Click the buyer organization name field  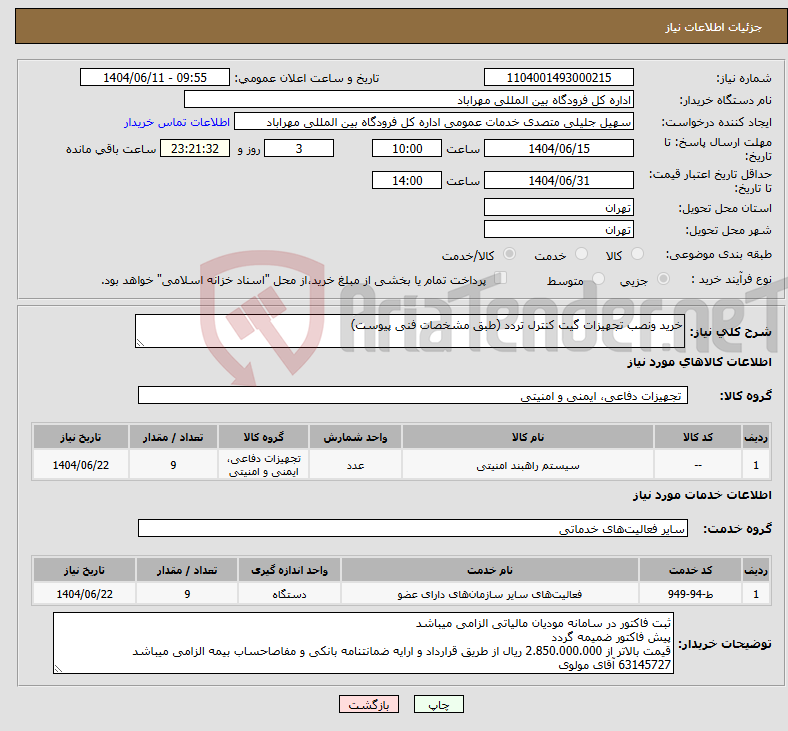pos(409,100)
